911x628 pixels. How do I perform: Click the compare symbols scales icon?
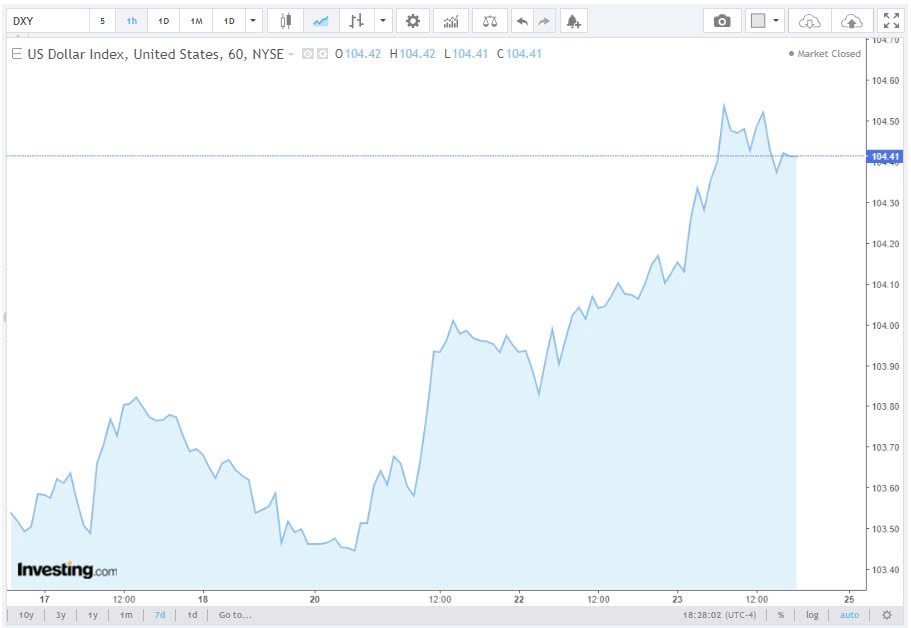pyautogui.click(x=488, y=20)
